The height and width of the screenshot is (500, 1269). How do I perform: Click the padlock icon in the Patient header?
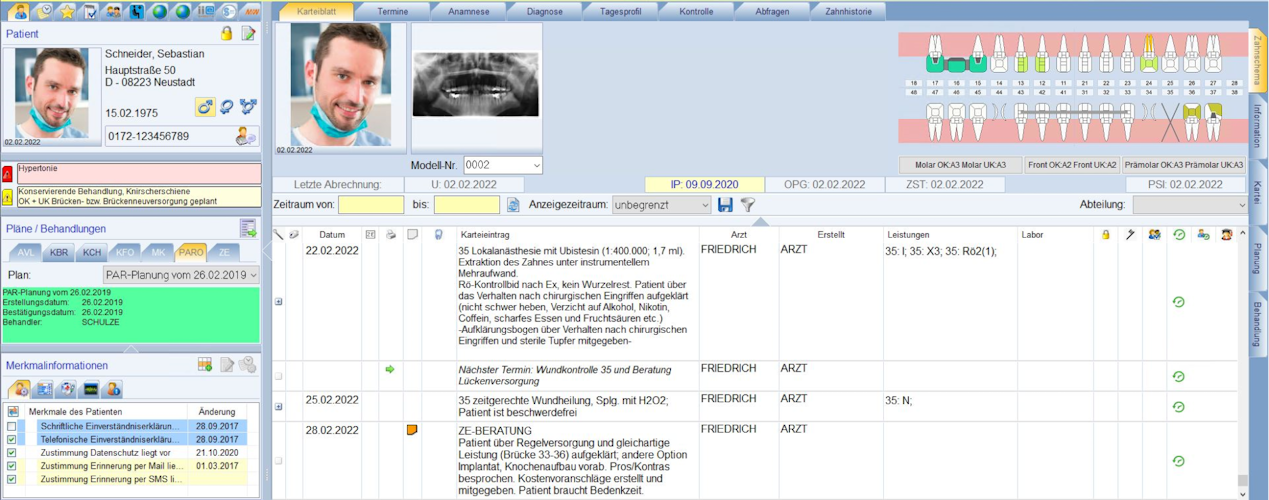226,34
